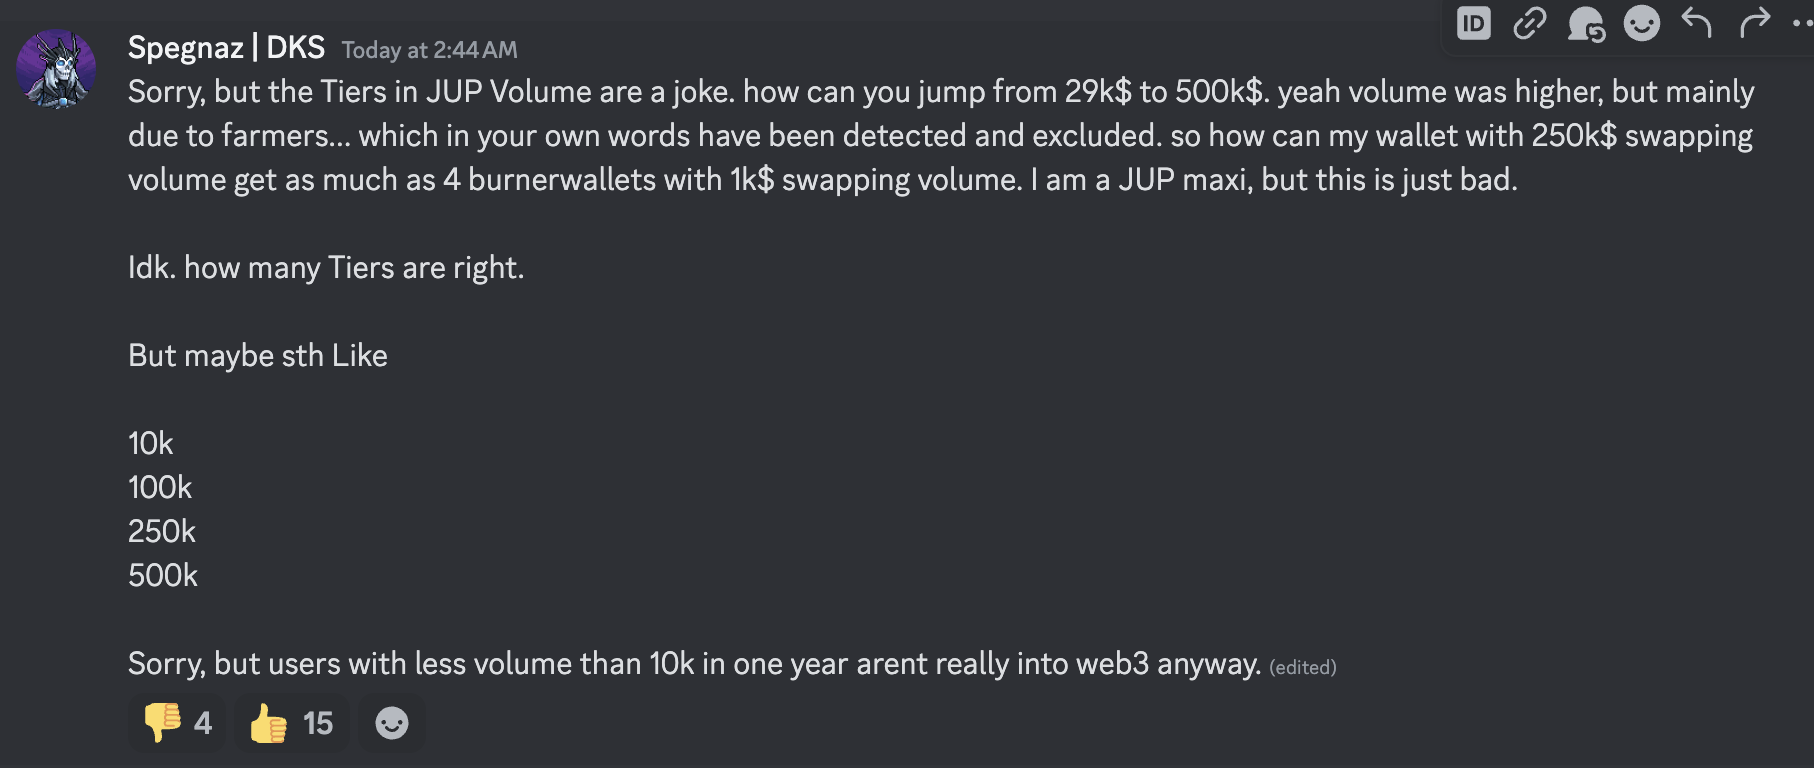The width and height of the screenshot is (1814, 768).
Task: Click the timestamp Today at 2:44 AM
Action: tap(430, 49)
